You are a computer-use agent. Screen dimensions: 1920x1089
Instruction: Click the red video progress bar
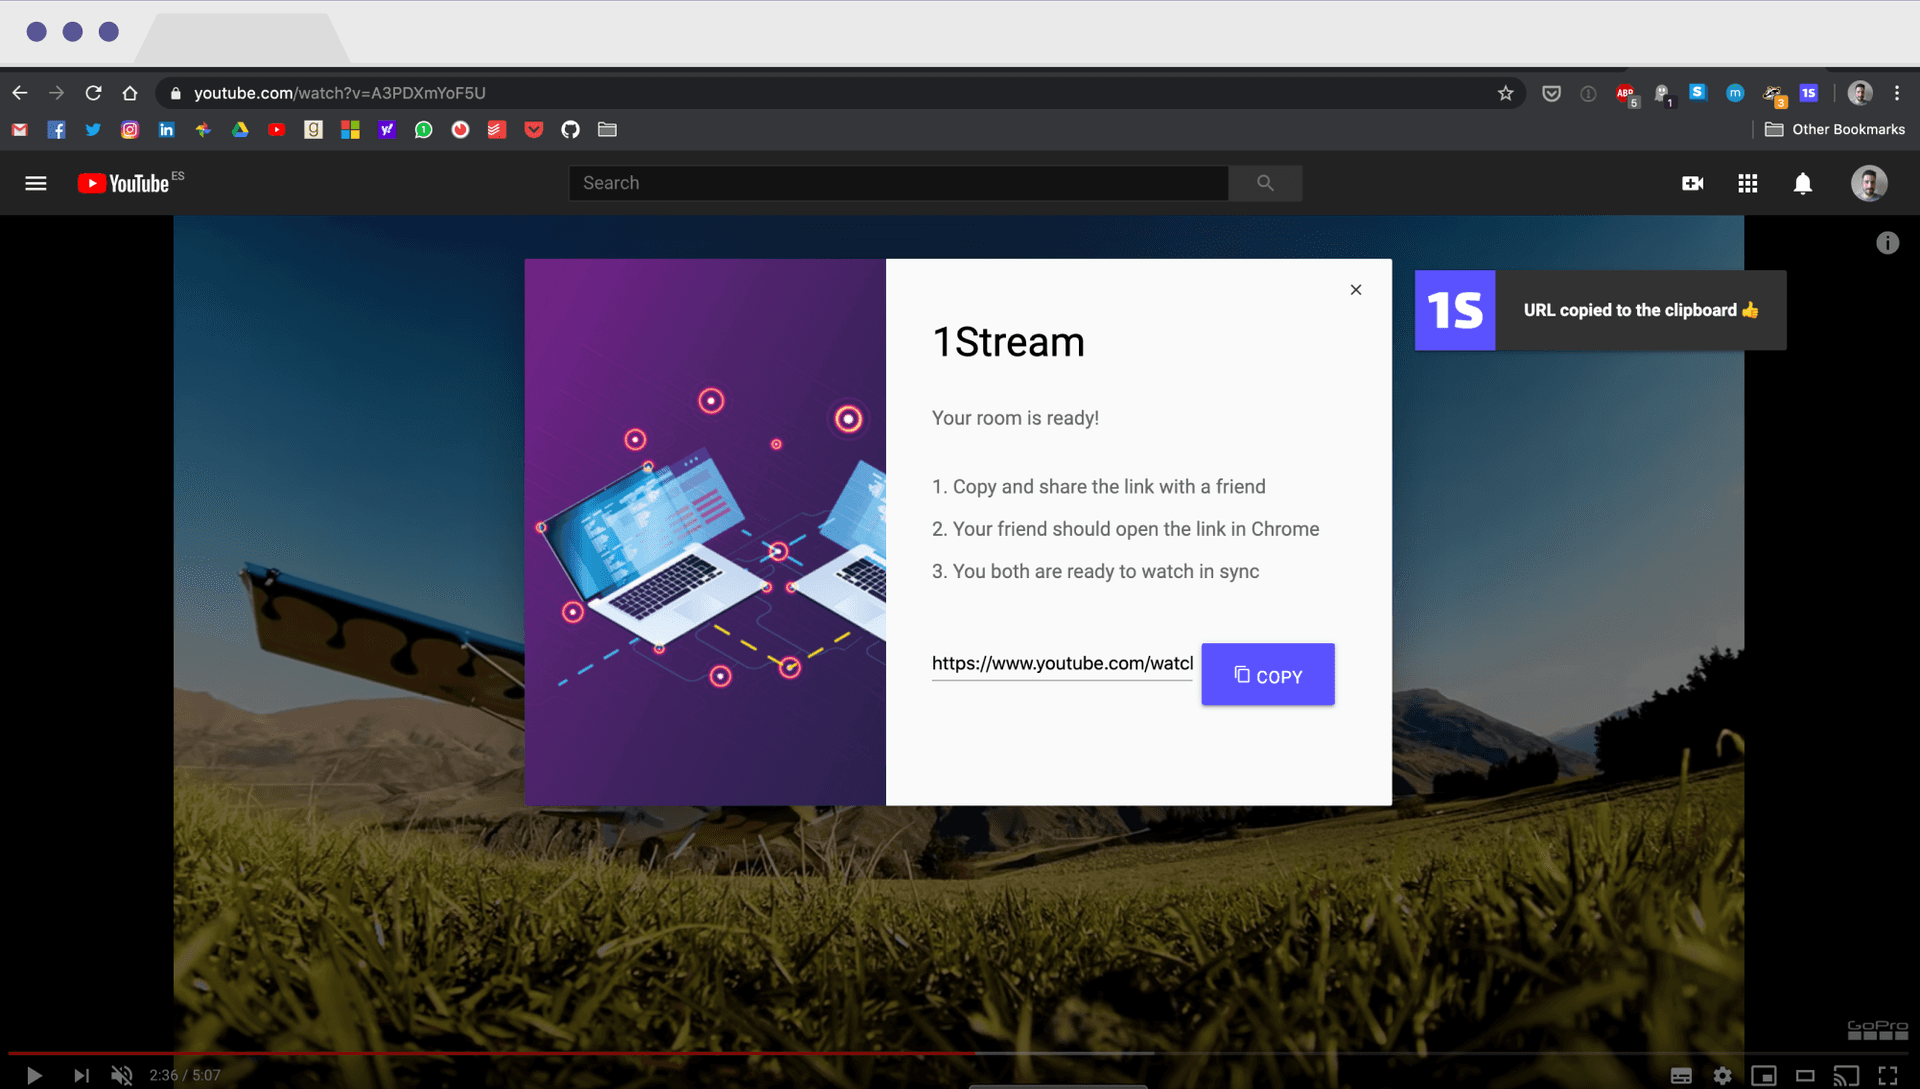500,1053
